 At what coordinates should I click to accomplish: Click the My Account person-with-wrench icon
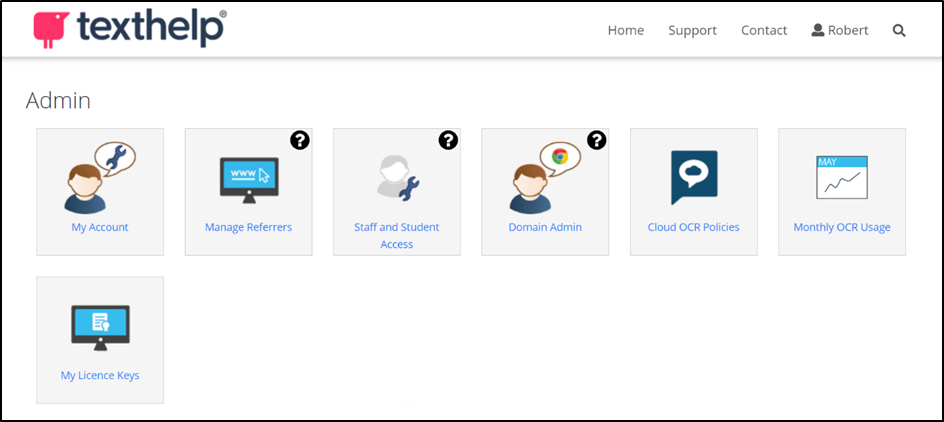(x=100, y=178)
